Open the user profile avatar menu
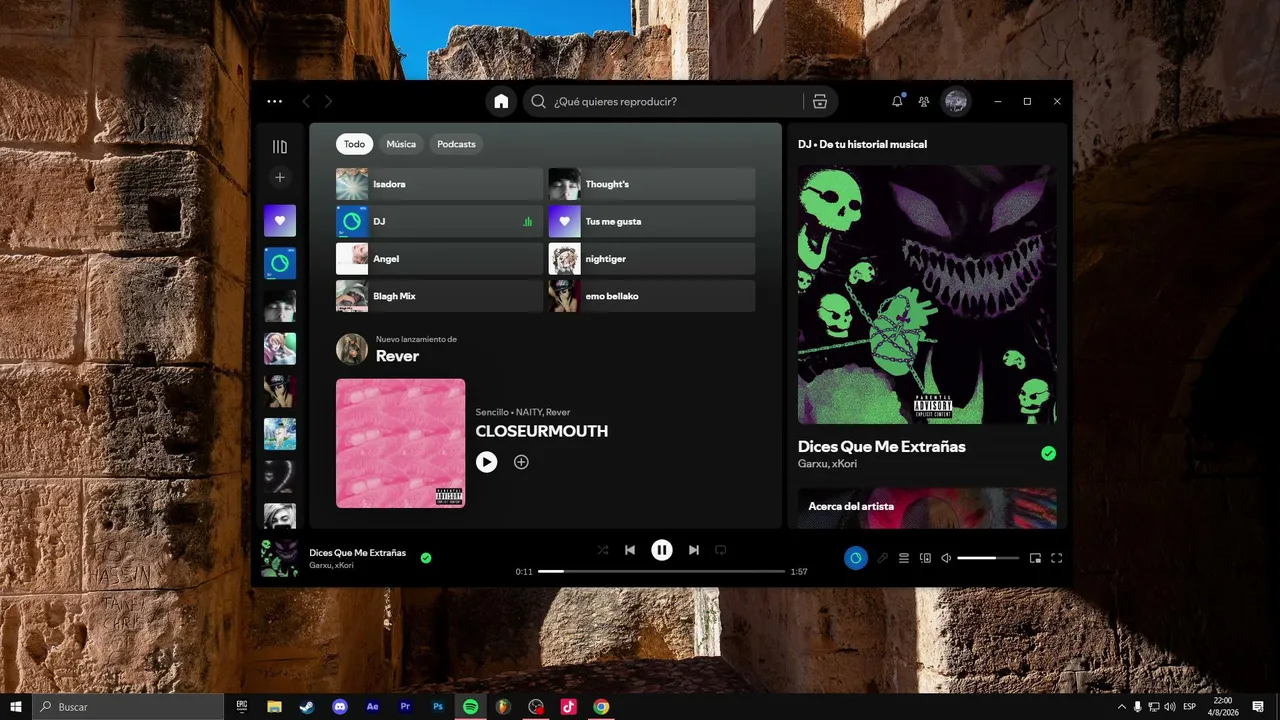Screen dimensions: 1280x720 click(x=956, y=101)
